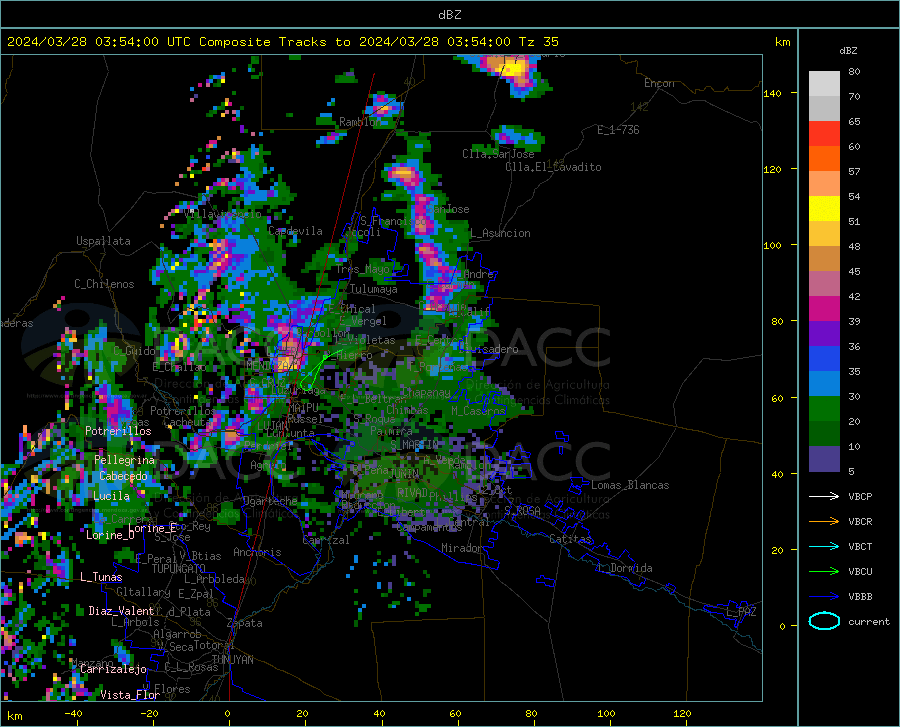Click the white VBCP arrow legend icon
The height and width of the screenshot is (727, 900).
pyautogui.click(x=824, y=496)
